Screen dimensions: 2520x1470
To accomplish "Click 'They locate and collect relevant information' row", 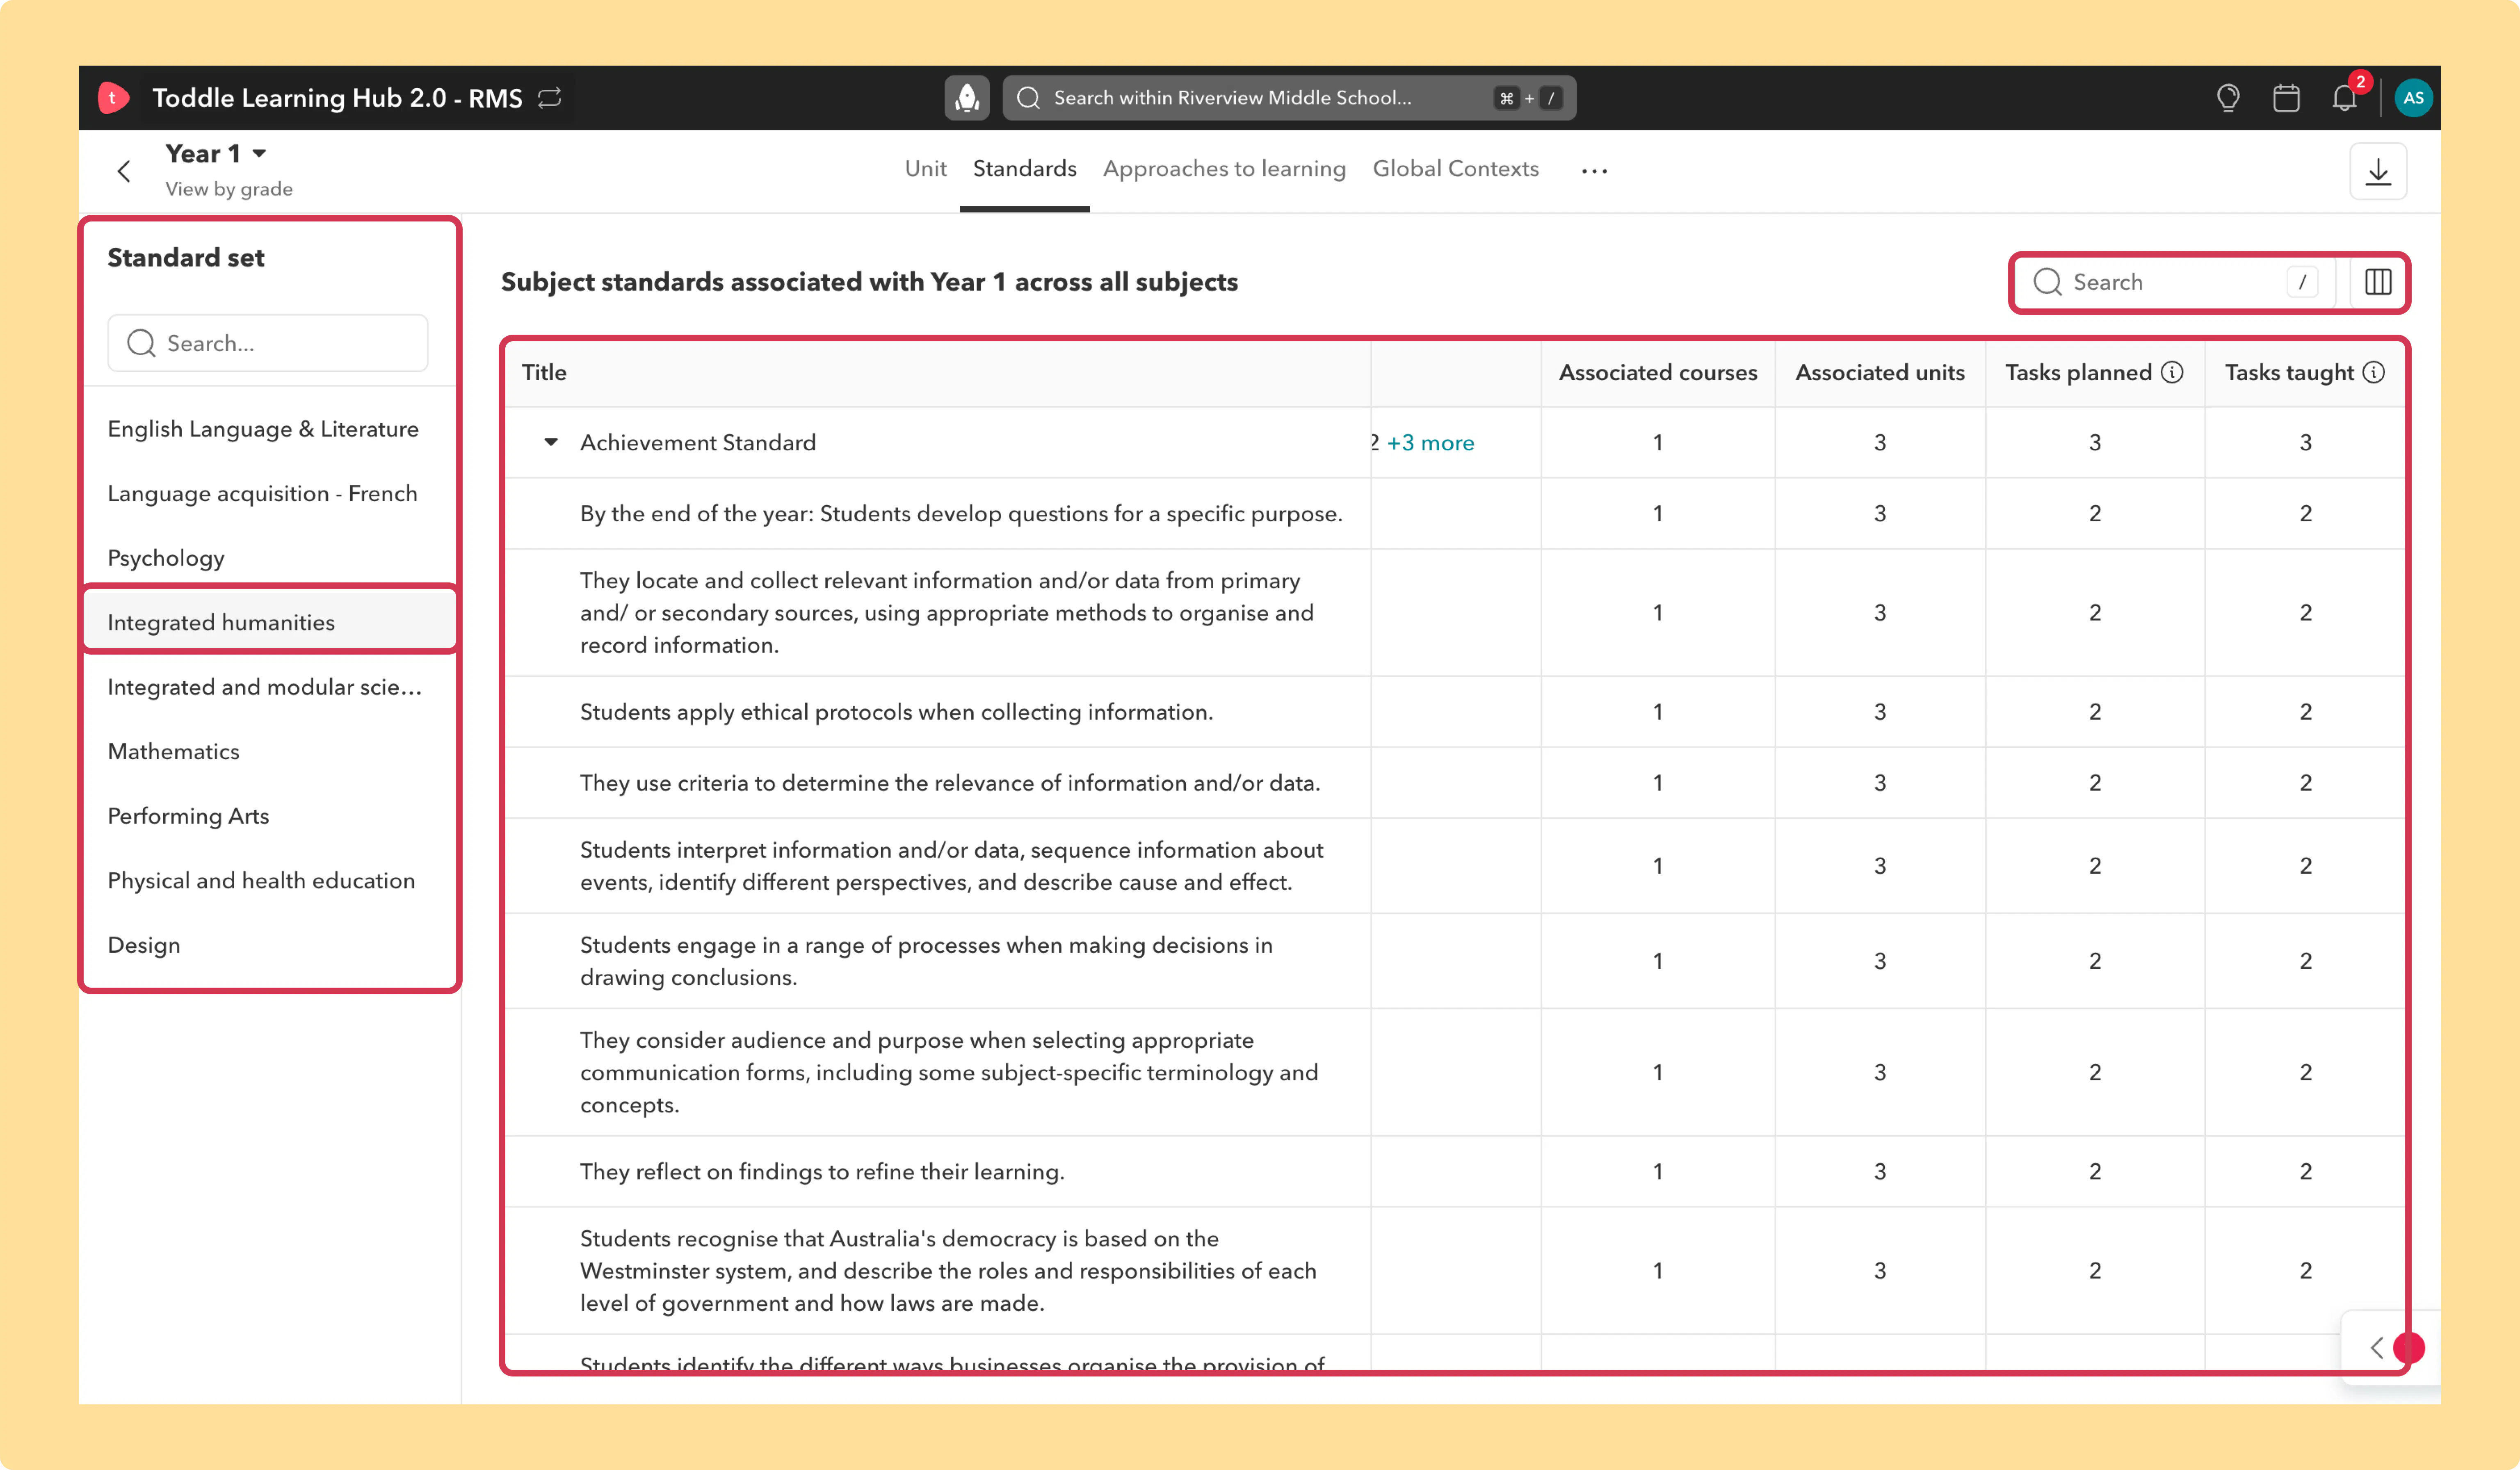I will coord(1454,613).
